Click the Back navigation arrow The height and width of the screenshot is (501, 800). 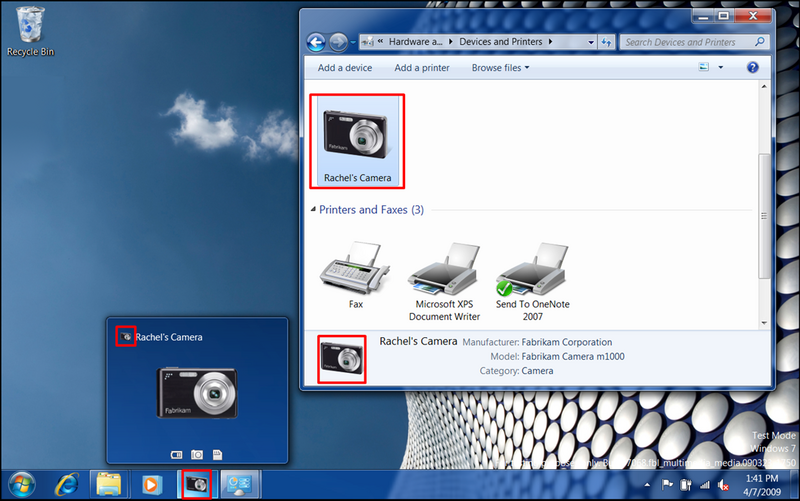coord(317,42)
